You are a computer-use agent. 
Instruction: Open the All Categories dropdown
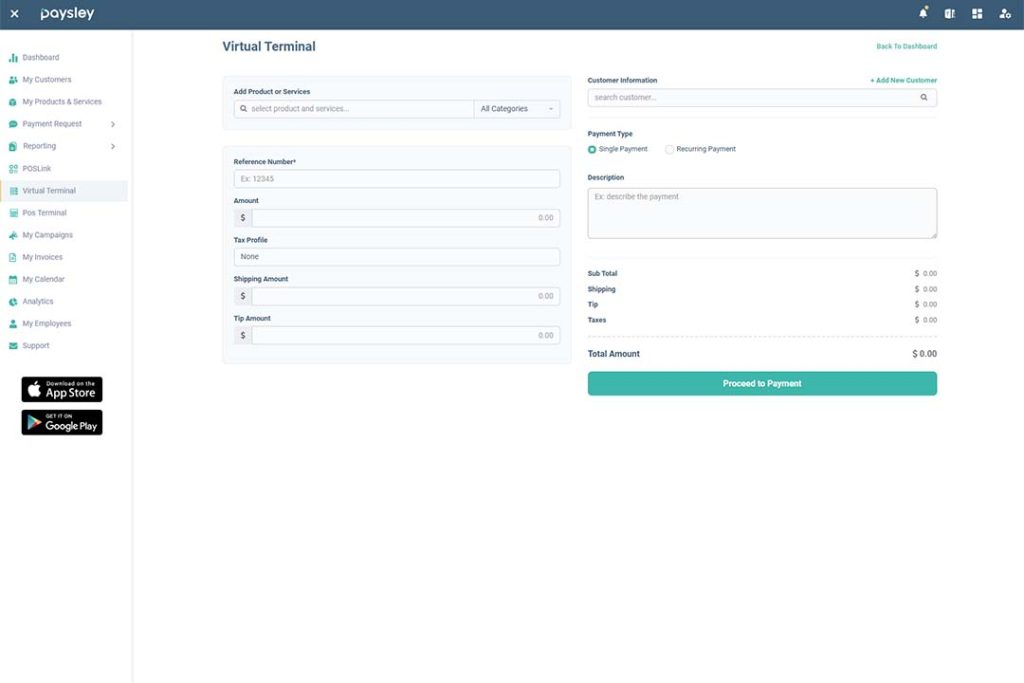tap(517, 109)
